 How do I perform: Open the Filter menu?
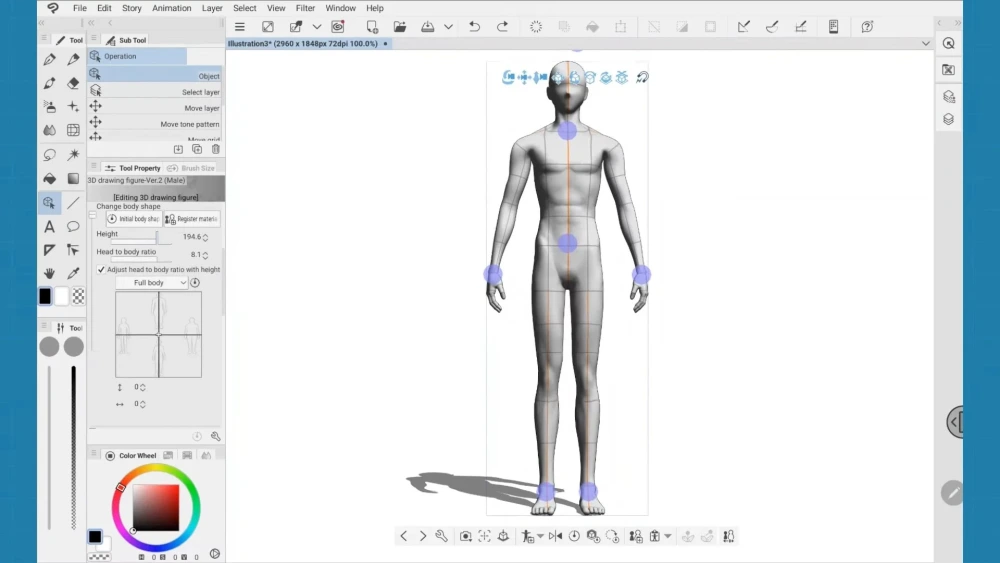(x=305, y=8)
